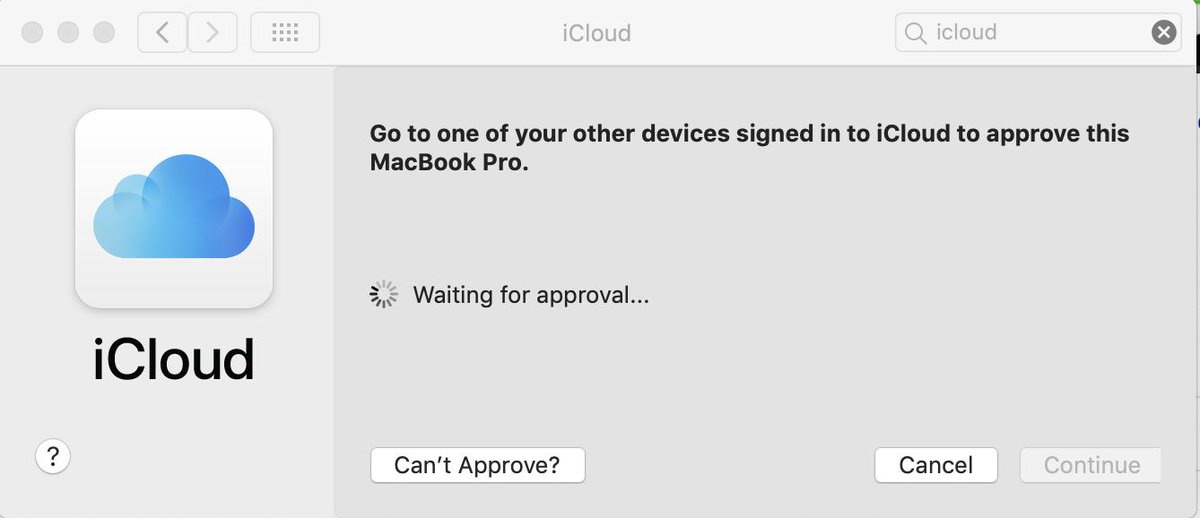Click the greyed-out Continue button
The height and width of the screenshot is (518, 1200).
[1091, 465]
